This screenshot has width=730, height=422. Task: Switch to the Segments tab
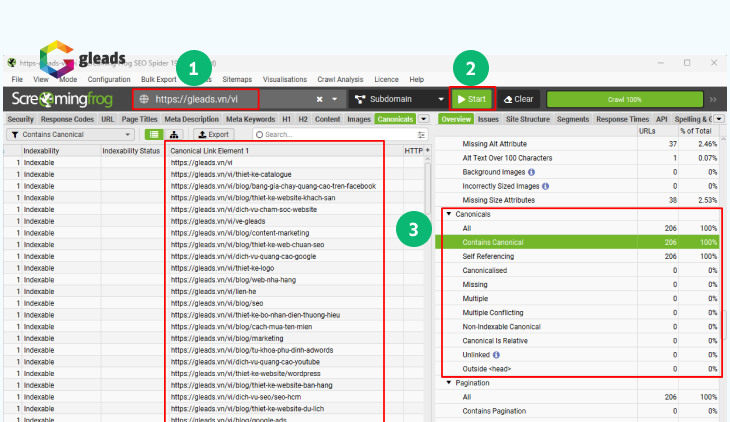573,119
